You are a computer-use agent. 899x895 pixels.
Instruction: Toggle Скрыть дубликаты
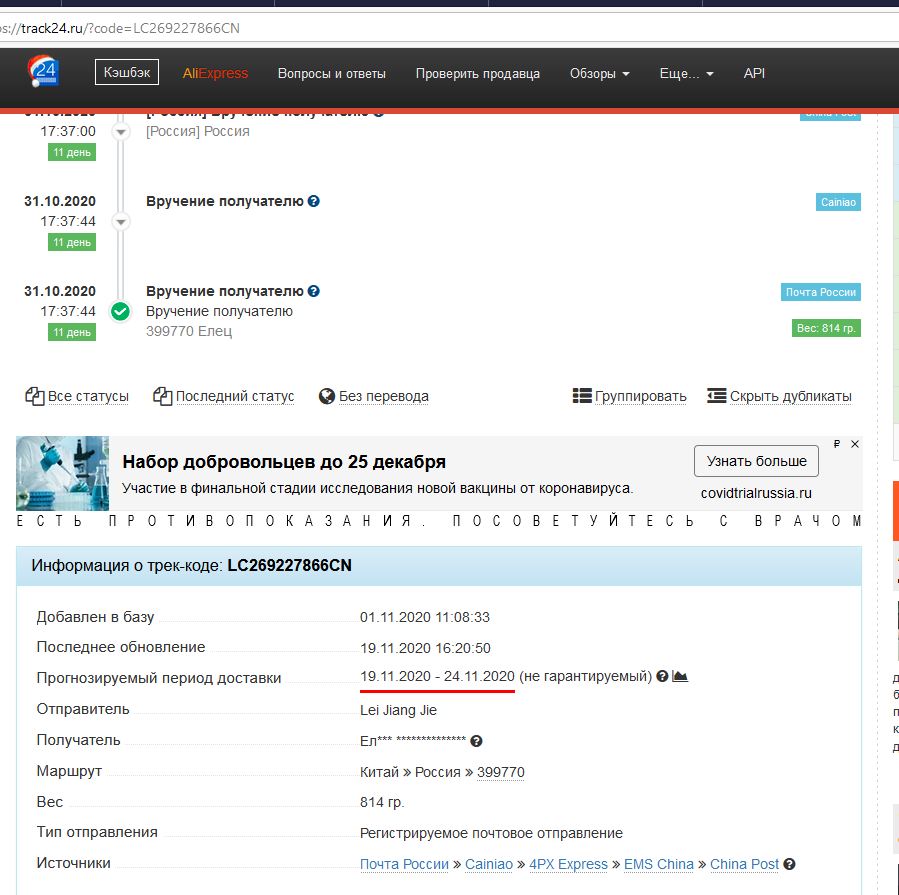[x=791, y=396]
